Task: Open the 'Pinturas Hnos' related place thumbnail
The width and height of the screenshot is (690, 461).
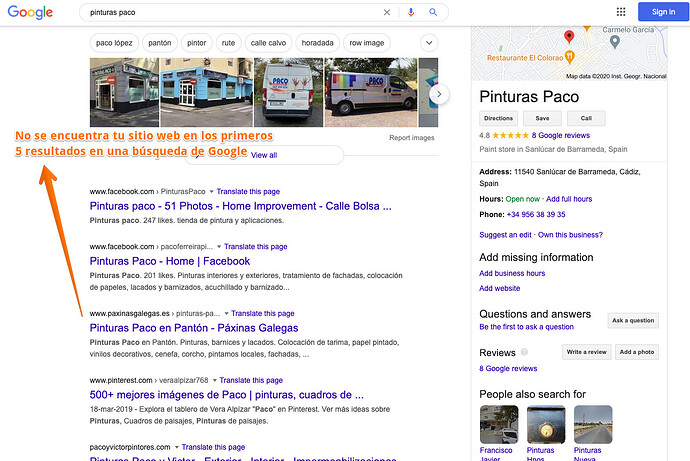Action: 546,424
